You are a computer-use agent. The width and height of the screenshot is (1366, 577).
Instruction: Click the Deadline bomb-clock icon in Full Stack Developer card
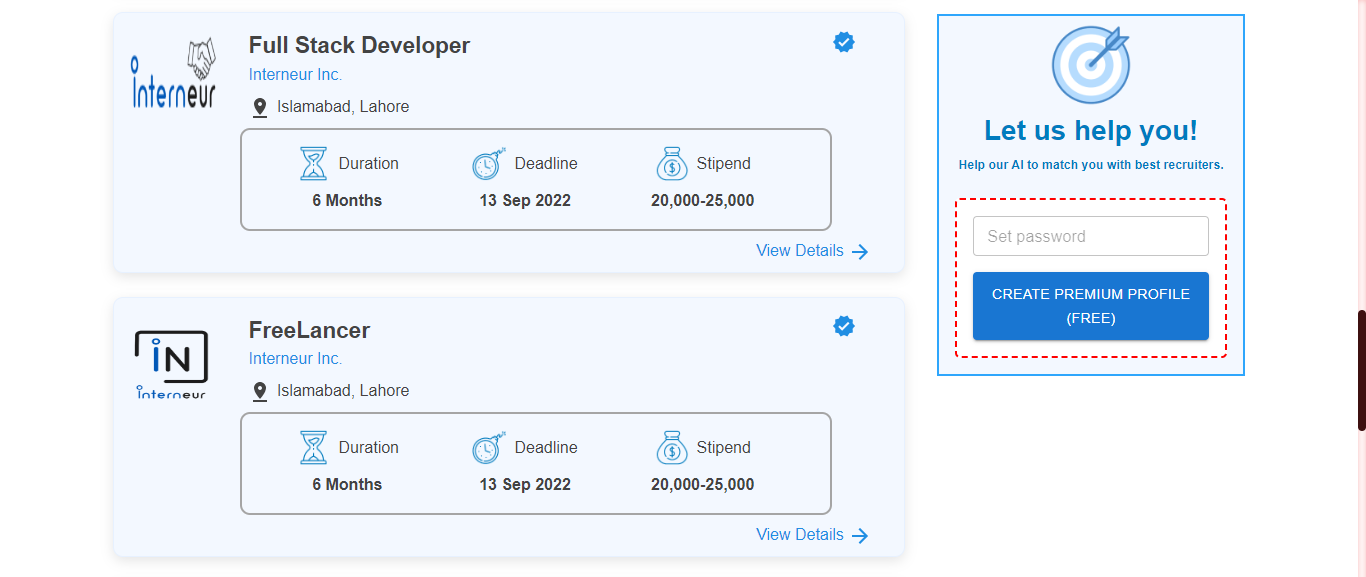point(488,163)
